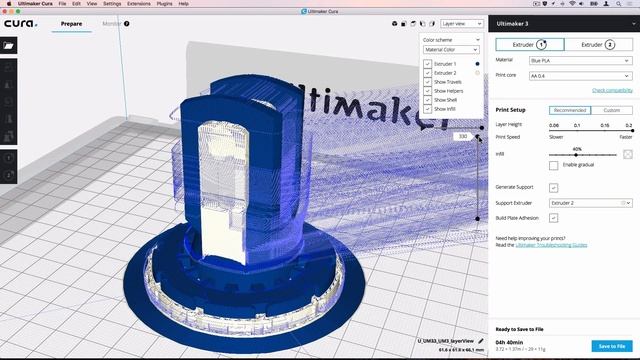Toggle the Build Plate Adhesion checkbox
The image size is (640, 360).
pyautogui.click(x=553, y=218)
